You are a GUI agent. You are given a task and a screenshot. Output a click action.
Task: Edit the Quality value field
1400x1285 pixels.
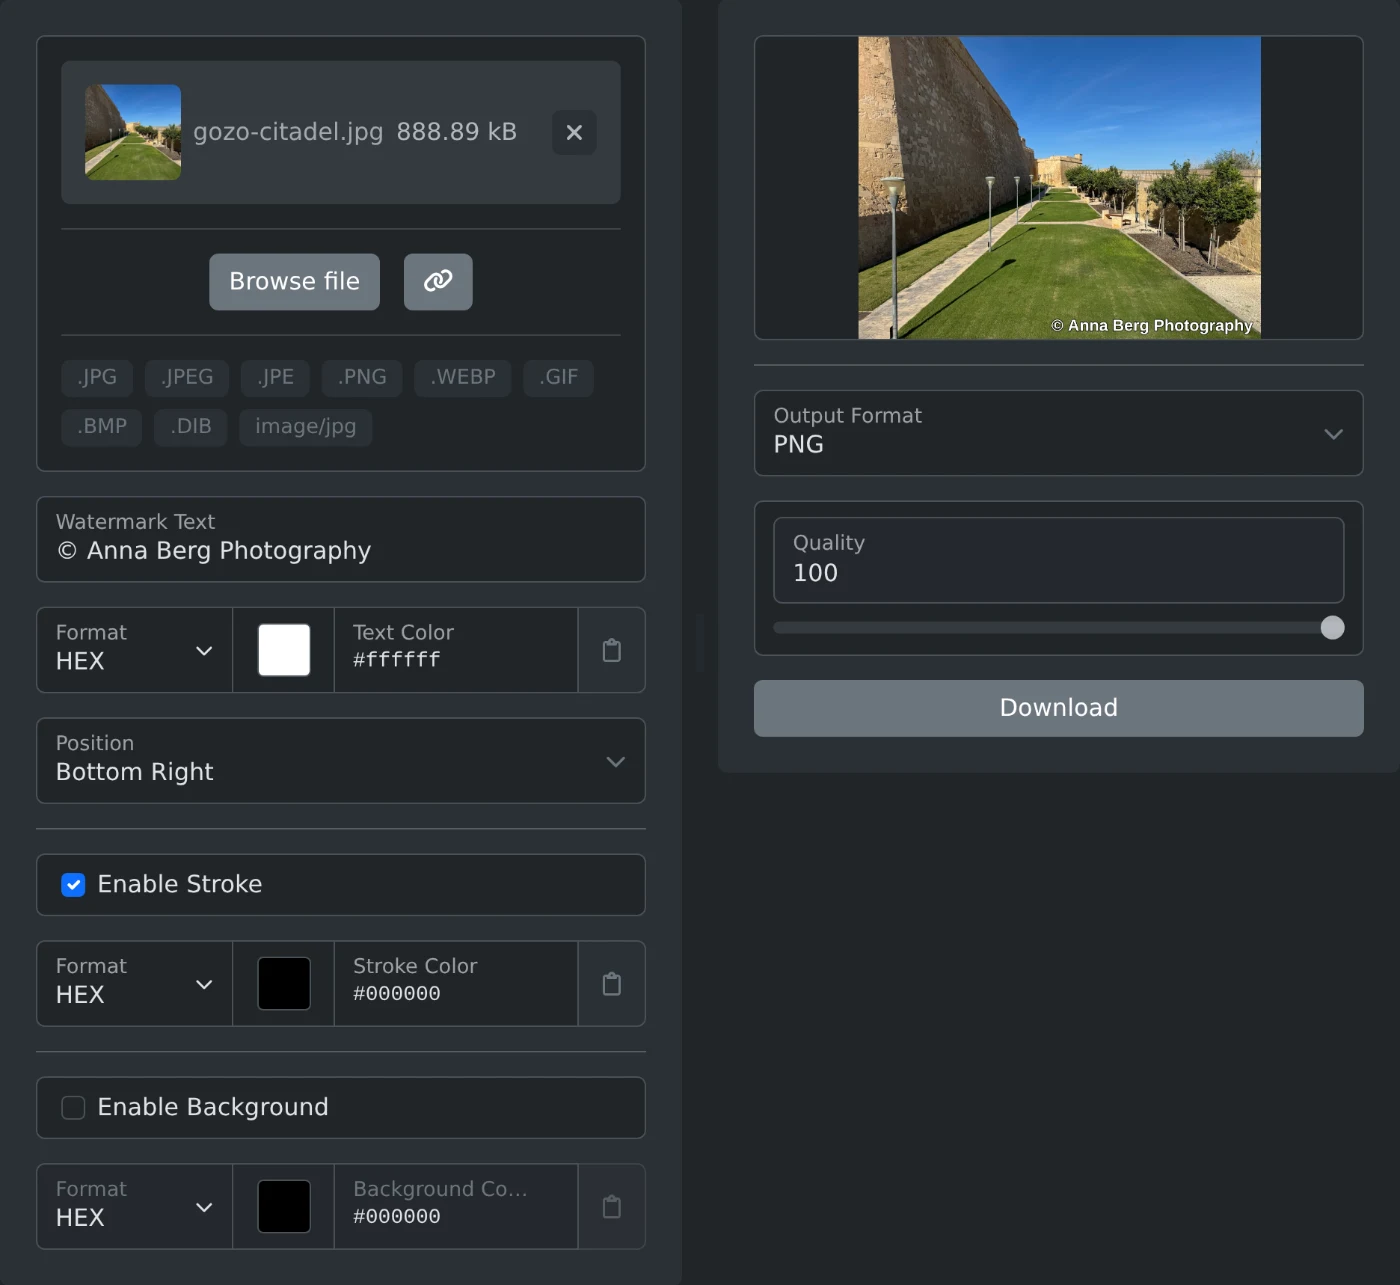tap(1058, 560)
